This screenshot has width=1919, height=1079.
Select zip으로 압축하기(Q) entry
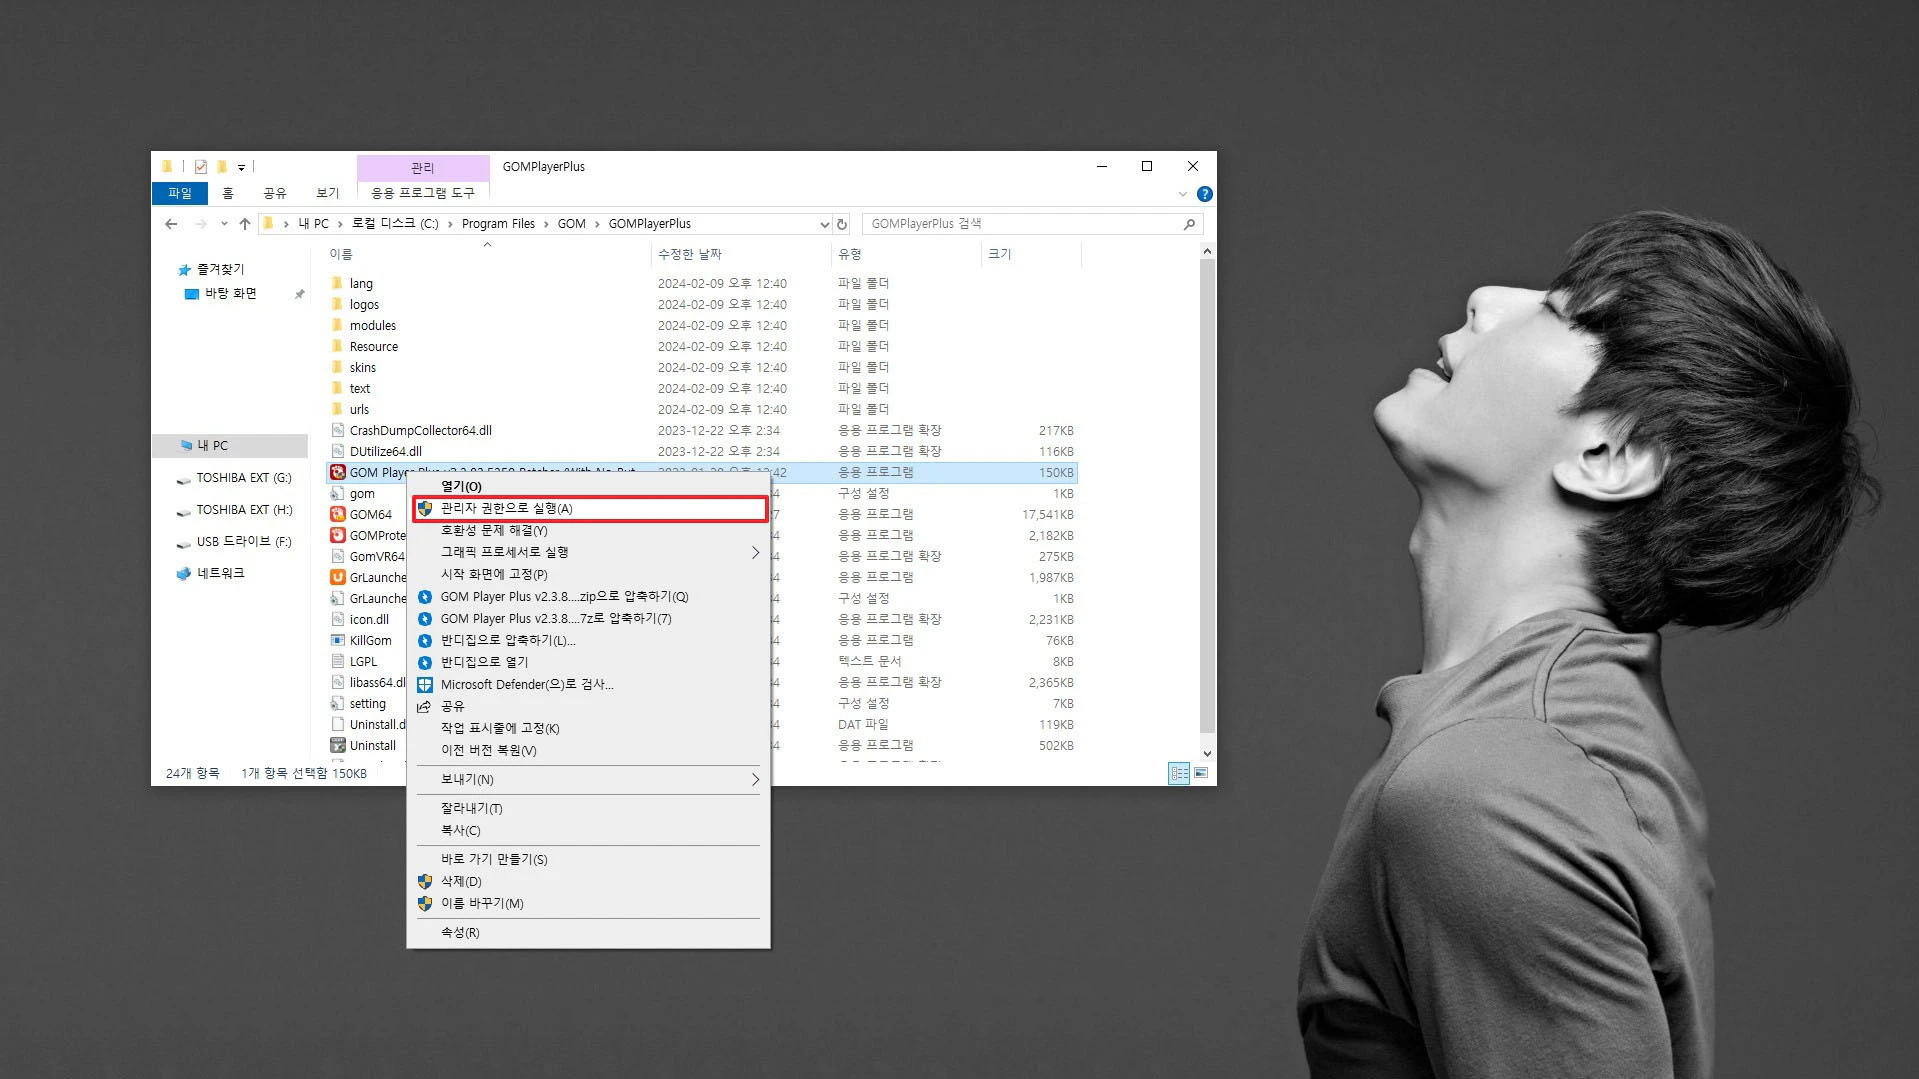click(x=589, y=596)
